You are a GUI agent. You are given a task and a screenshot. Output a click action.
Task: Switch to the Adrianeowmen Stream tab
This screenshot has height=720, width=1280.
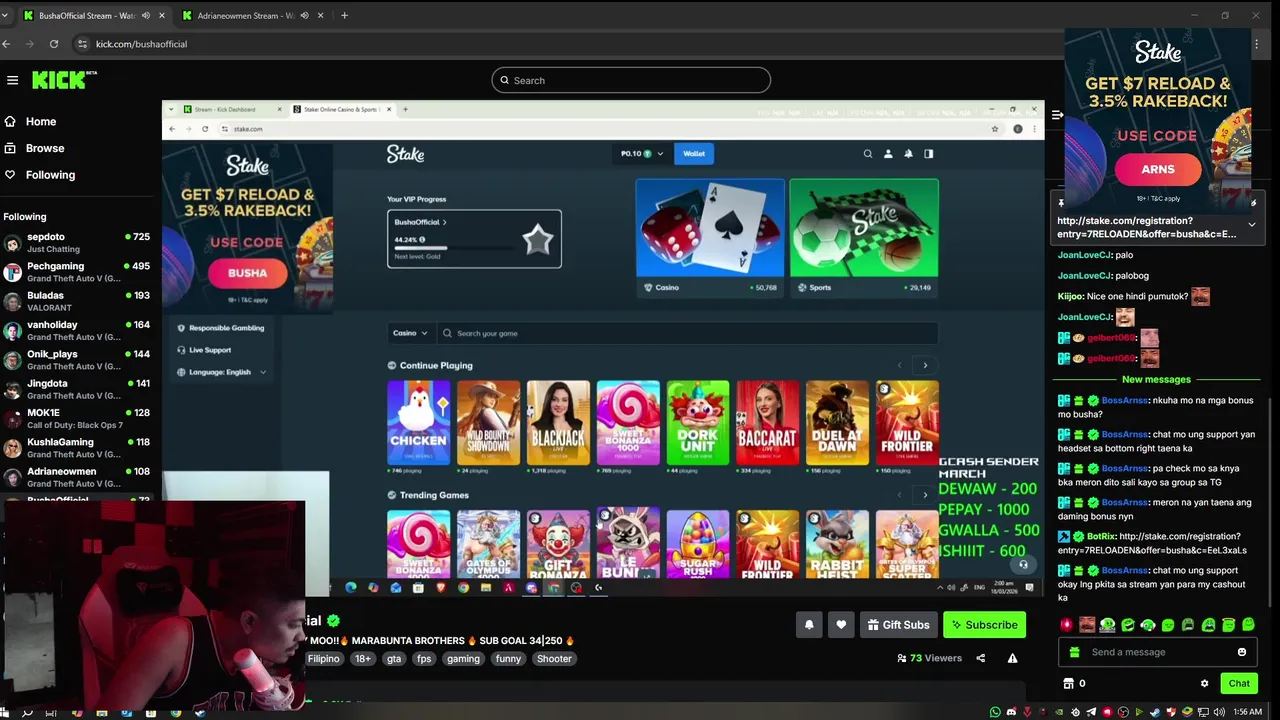pos(253,15)
